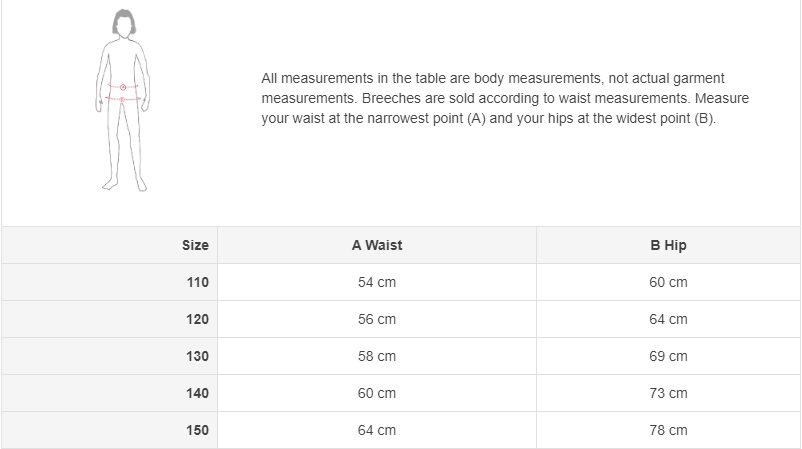Select the A Waist column header

[377, 245]
